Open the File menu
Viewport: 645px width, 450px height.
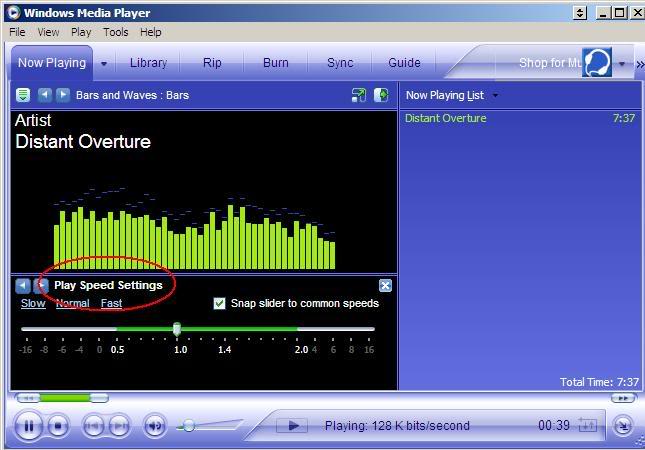coord(17,32)
